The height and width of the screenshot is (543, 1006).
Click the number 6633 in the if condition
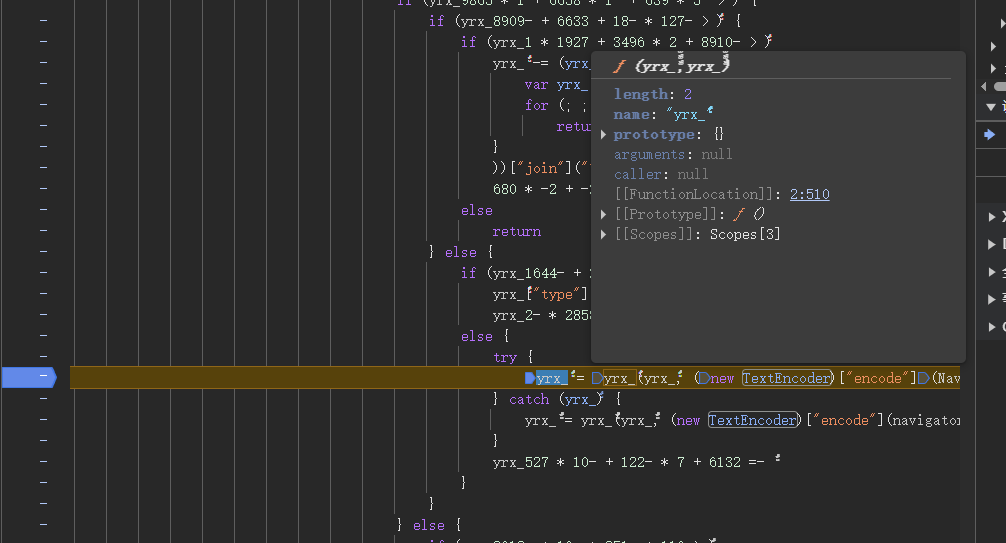(x=573, y=21)
